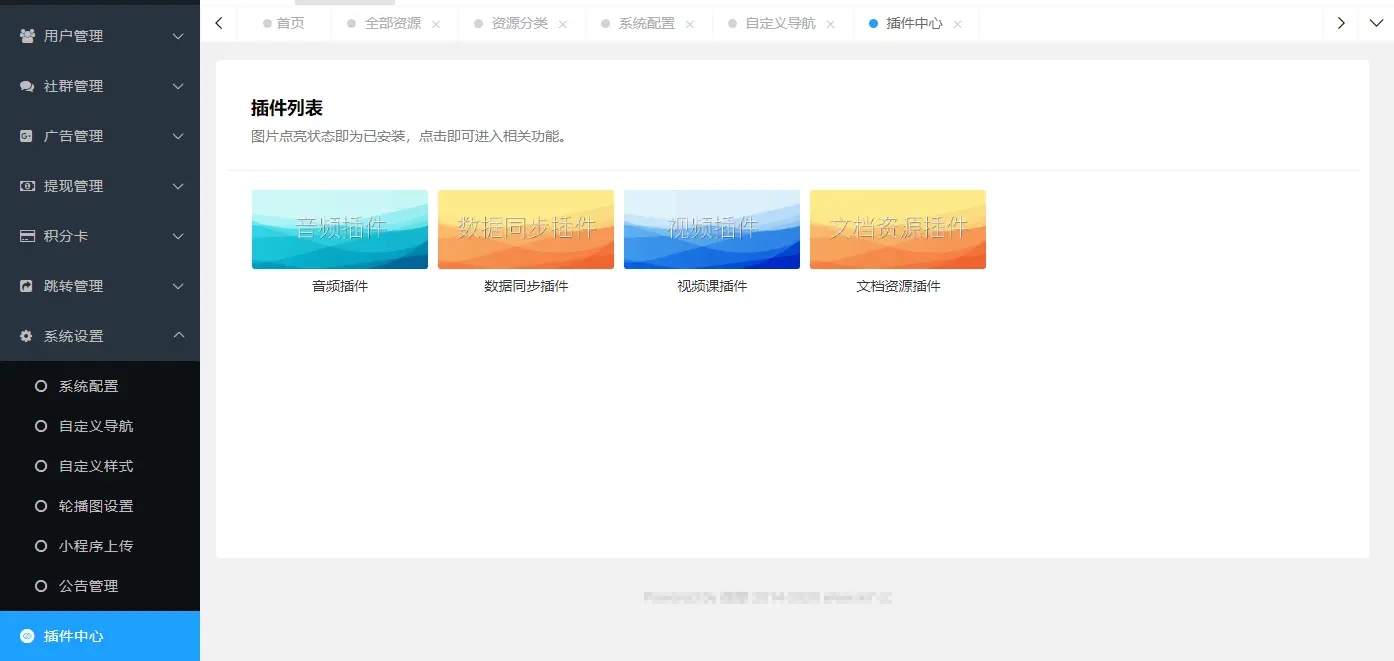This screenshot has width=1394, height=661.
Task: Go to 轮播图设置 in the sidebar
Action: (94, 506)
